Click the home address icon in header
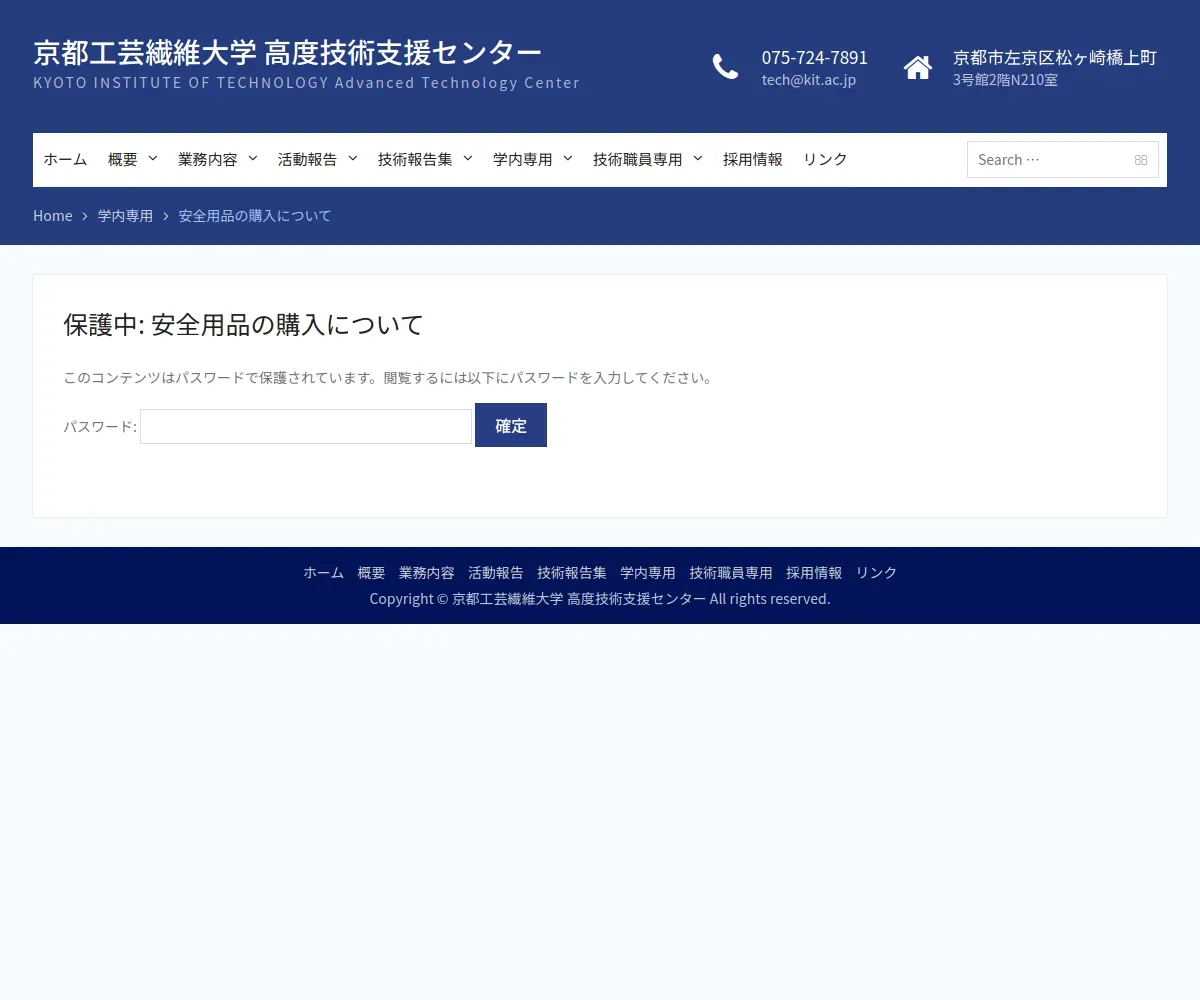Image resolution: width=1200 pixels, height=1000 pixels. (x=918, y=67)
